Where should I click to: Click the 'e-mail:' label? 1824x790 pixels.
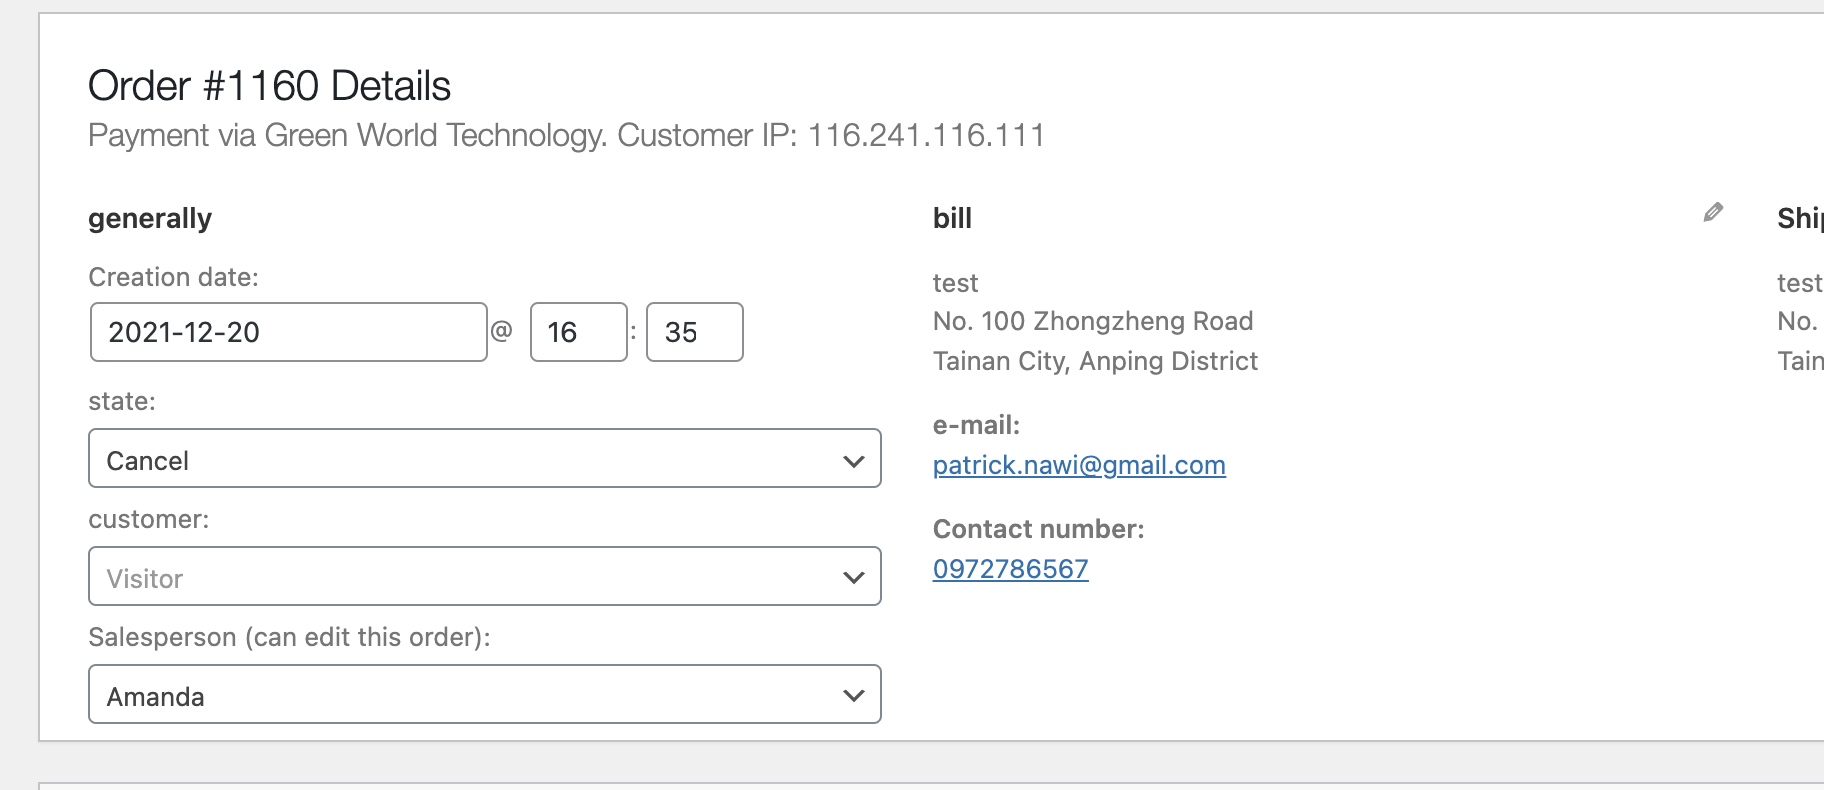(976, 425)
